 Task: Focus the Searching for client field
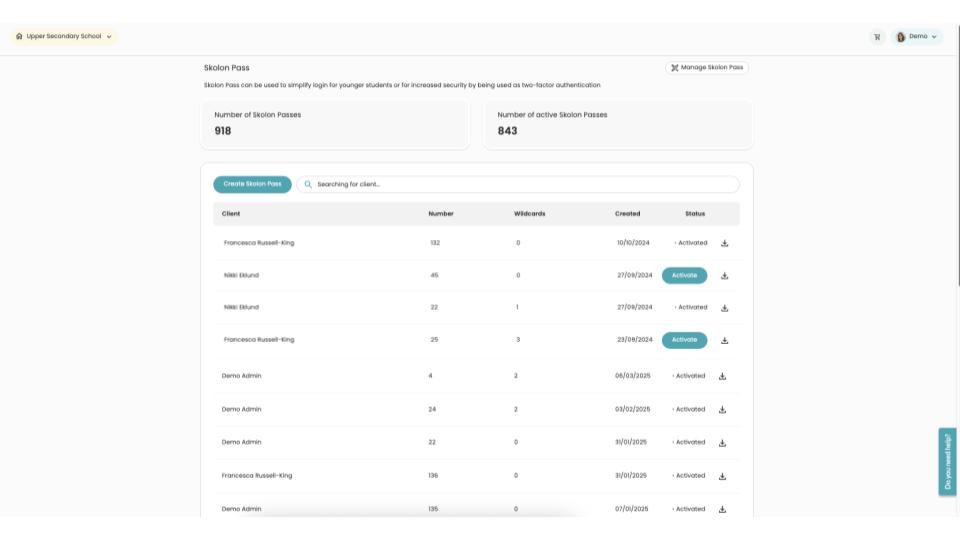coord(520,185)
